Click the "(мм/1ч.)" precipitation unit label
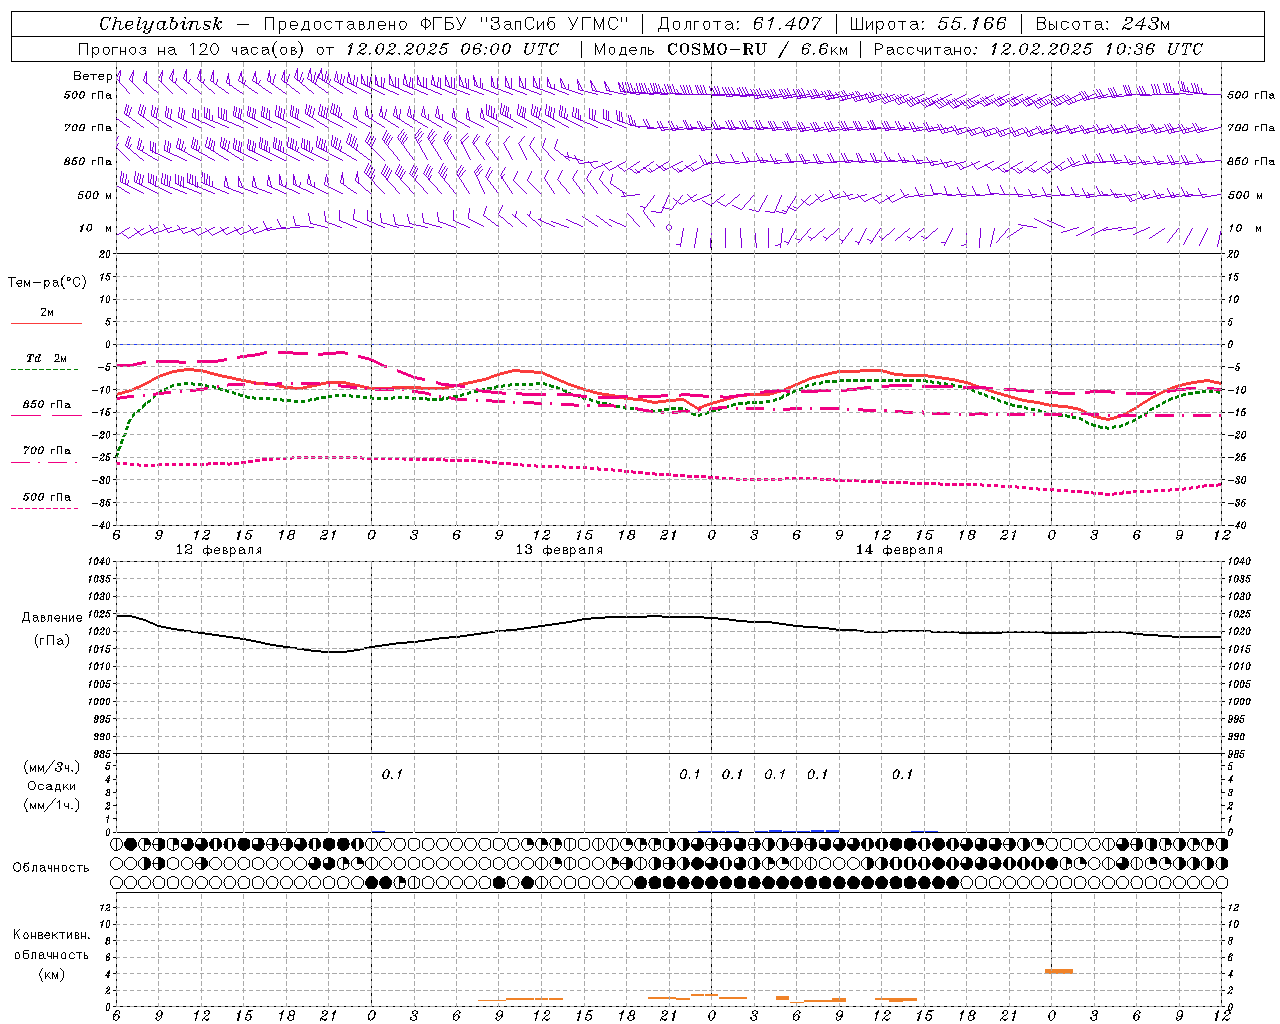The height and width of the screenshot is (1024, 1280). coord(52,805)
